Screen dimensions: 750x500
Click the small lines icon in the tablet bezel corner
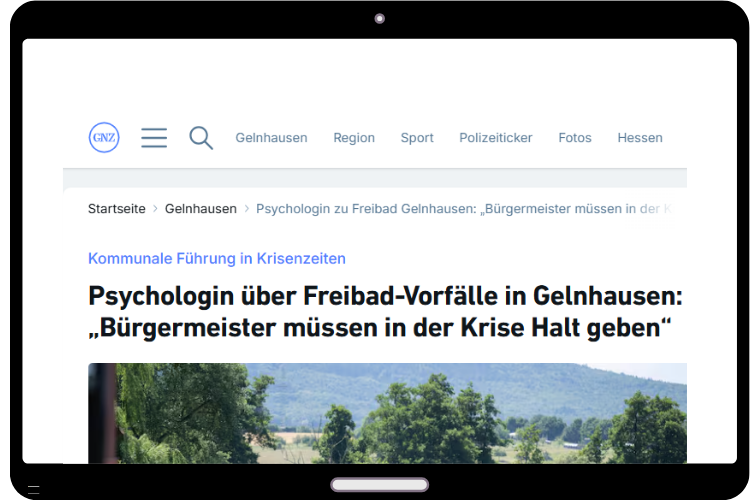click(33, 490)
